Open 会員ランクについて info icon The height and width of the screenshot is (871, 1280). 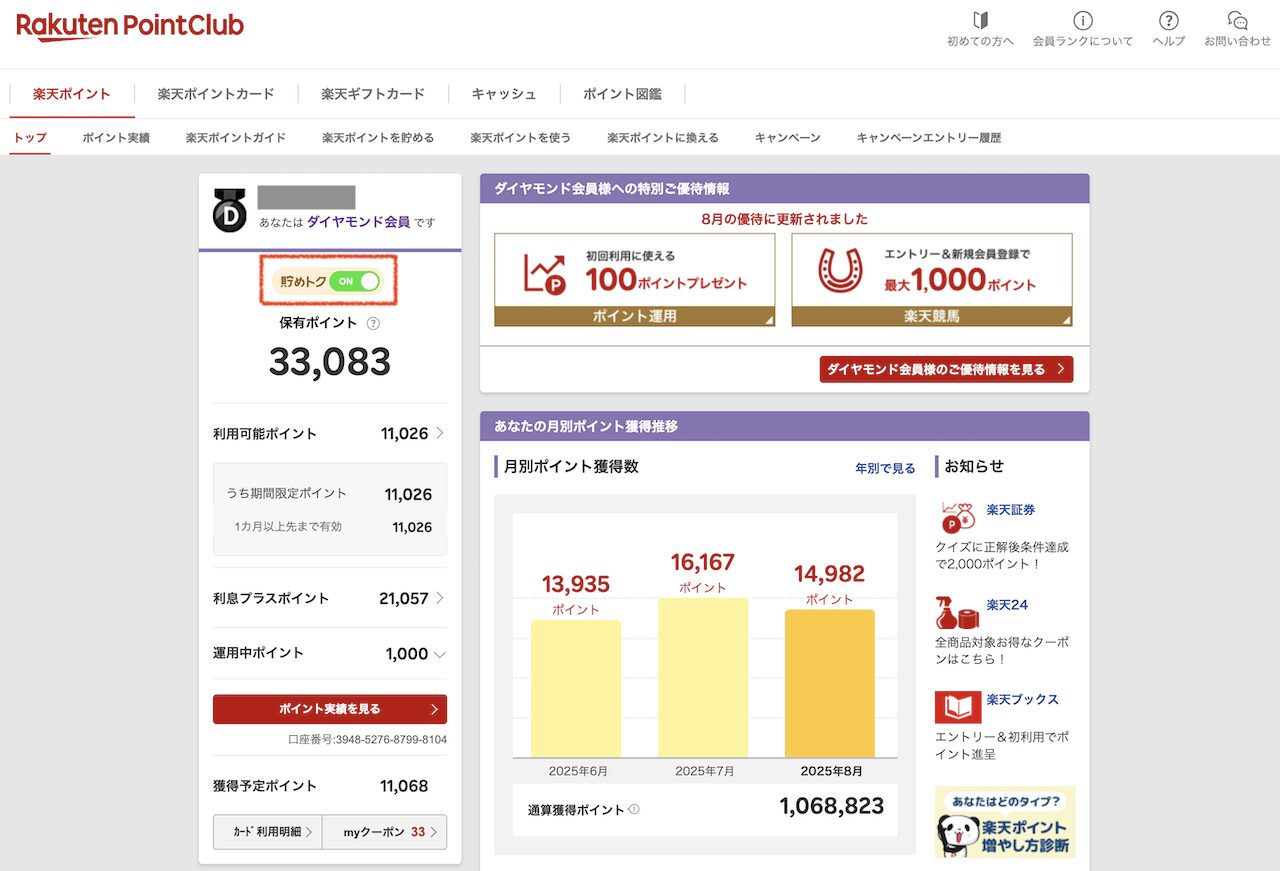coord(1082,21)
